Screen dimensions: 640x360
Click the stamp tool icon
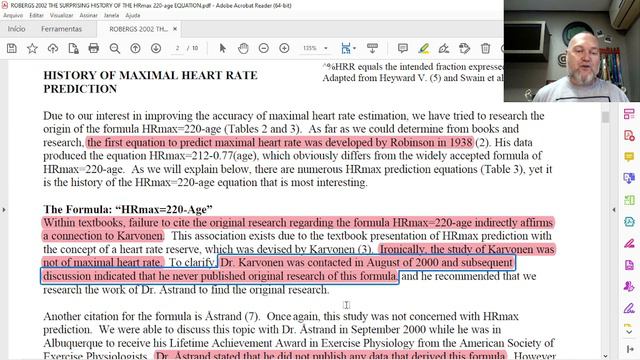(464, 49)
